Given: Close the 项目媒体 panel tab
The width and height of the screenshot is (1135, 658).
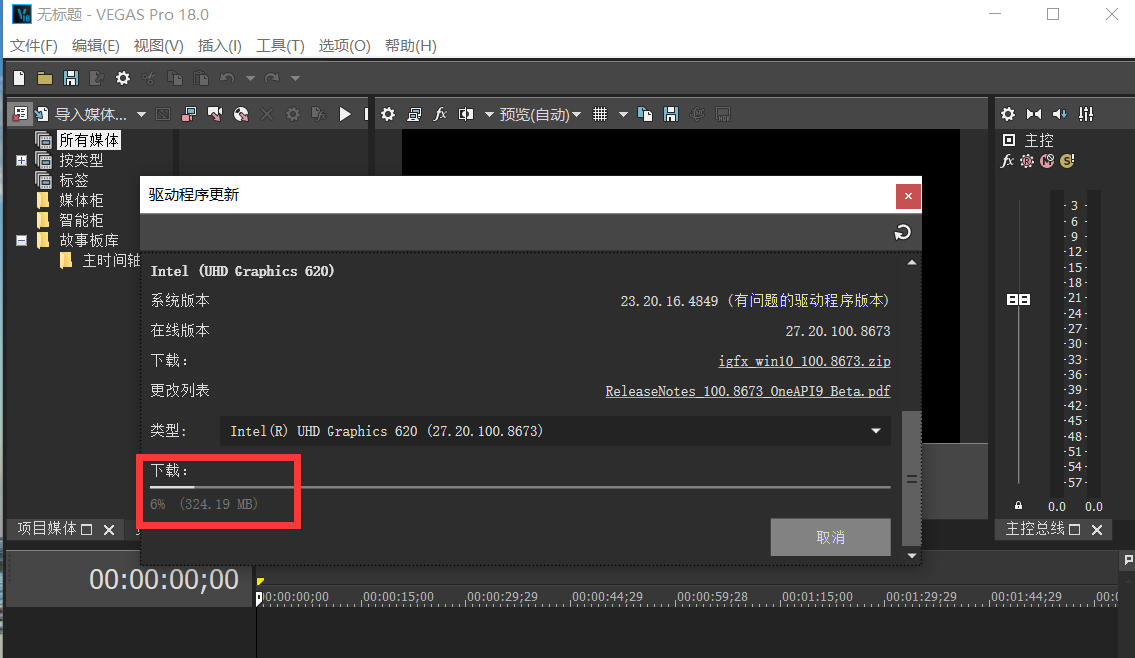Looking at the screenshot, I should [109, 530].
